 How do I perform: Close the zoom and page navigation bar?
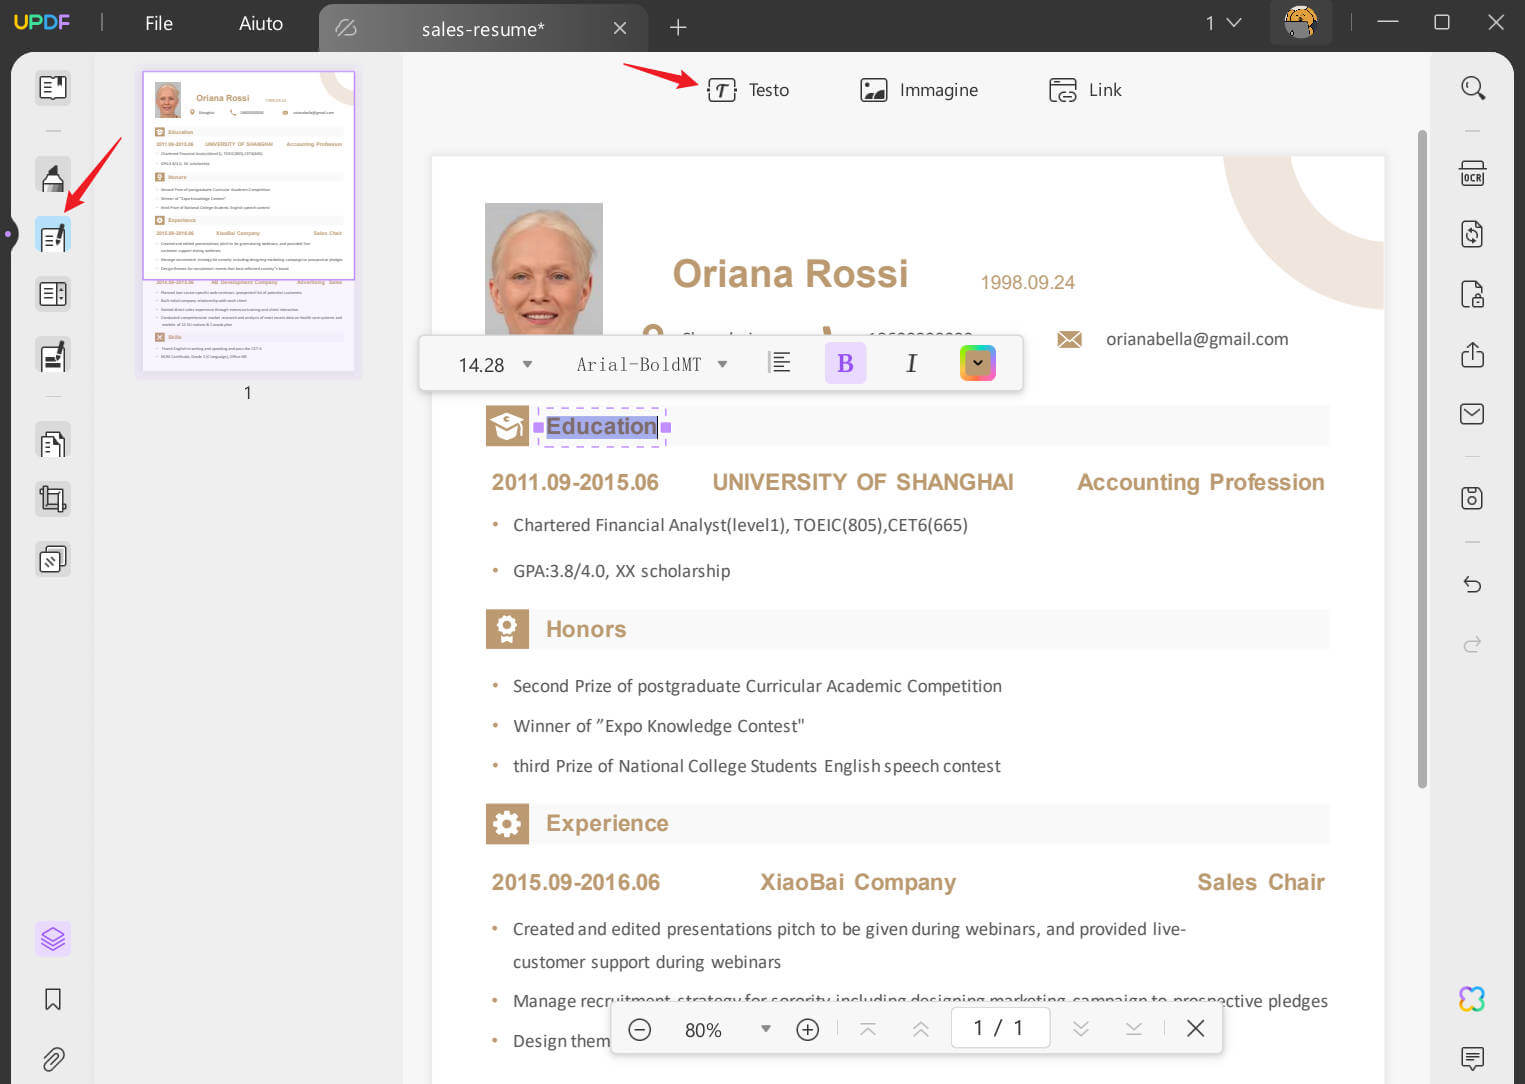pyautogui.click(x=1195, y=1028)
